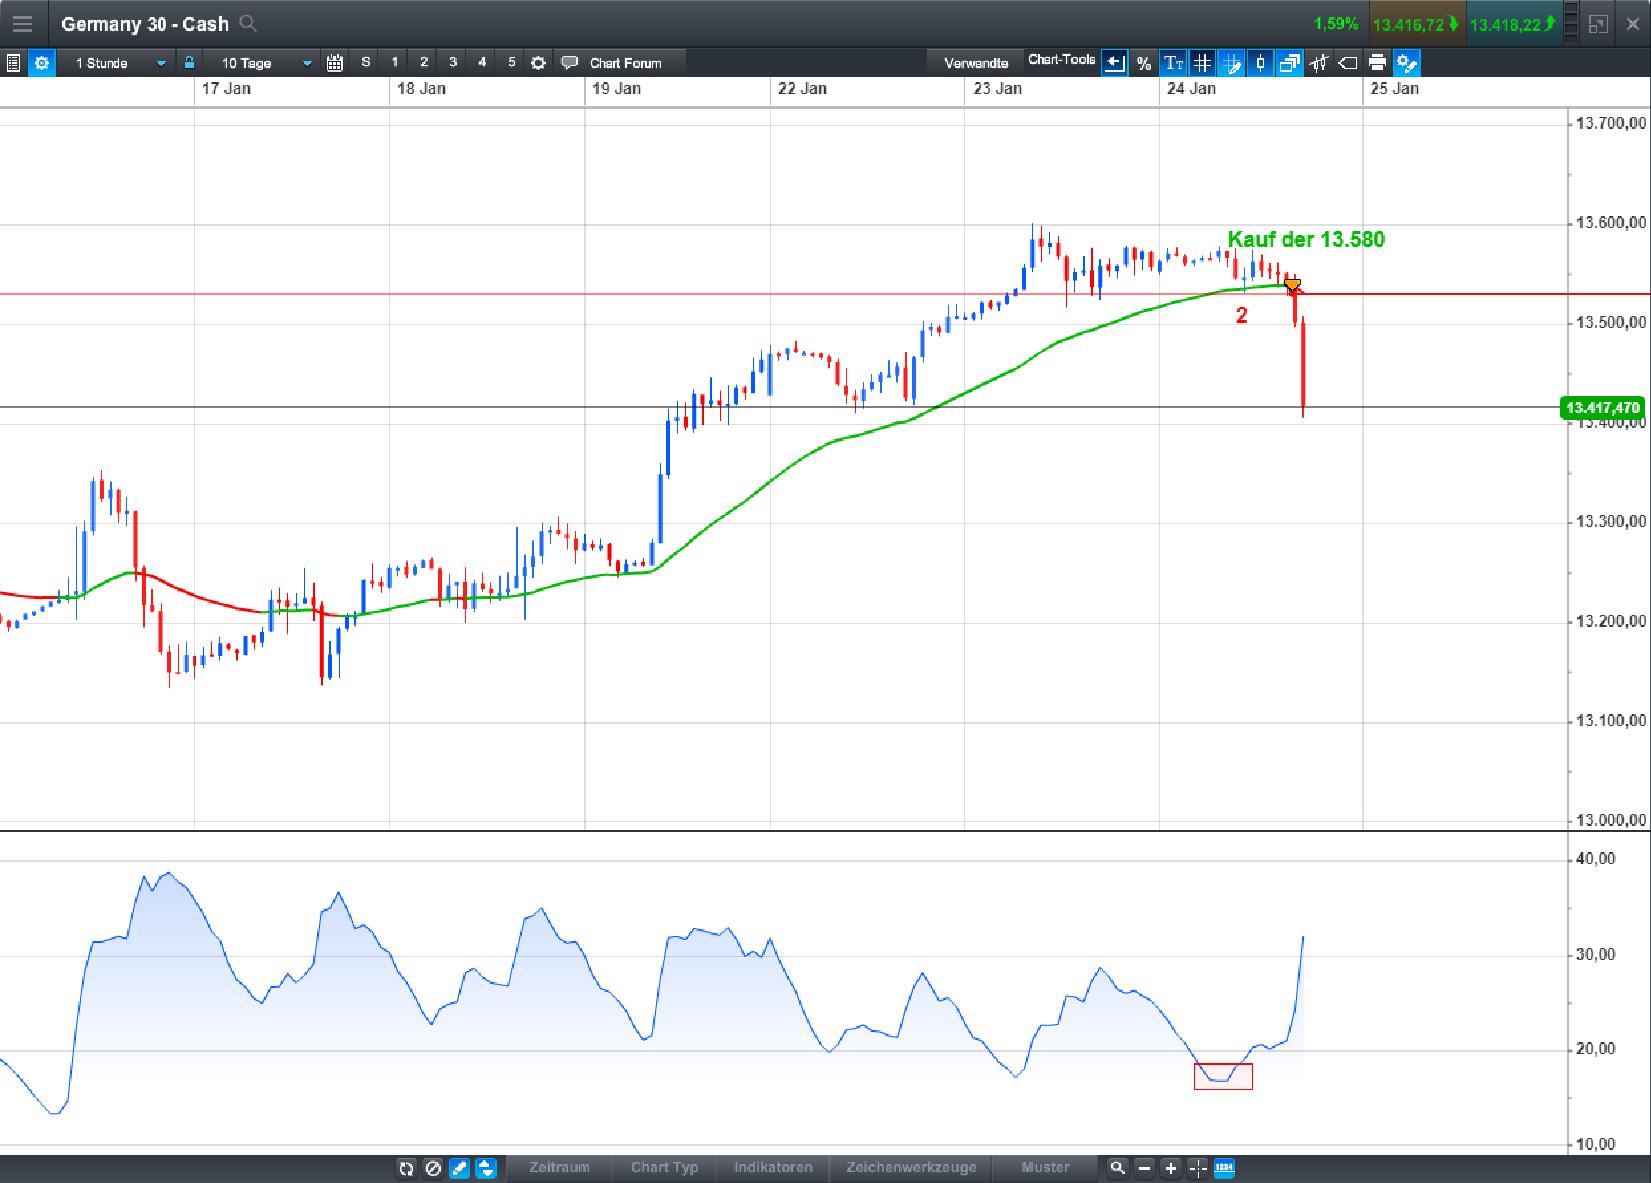Viewport: 1651px width, 1183px height.
Task: Toggle the chart lock padlock
Action: (x=189, y=62)
